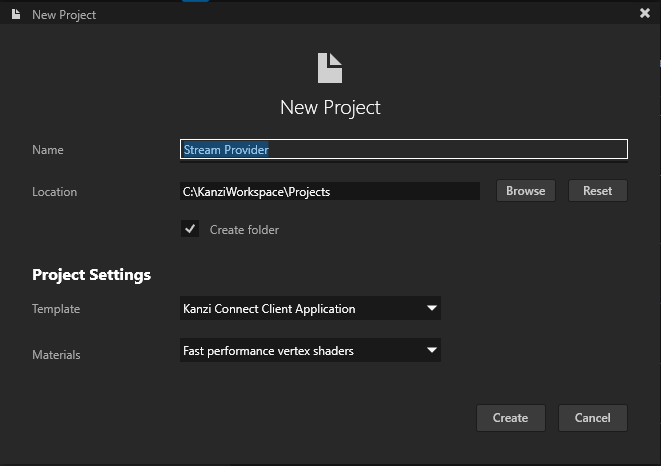Cancel the new project dialog
The image size is (661, 466).
[x=592, y=418]
